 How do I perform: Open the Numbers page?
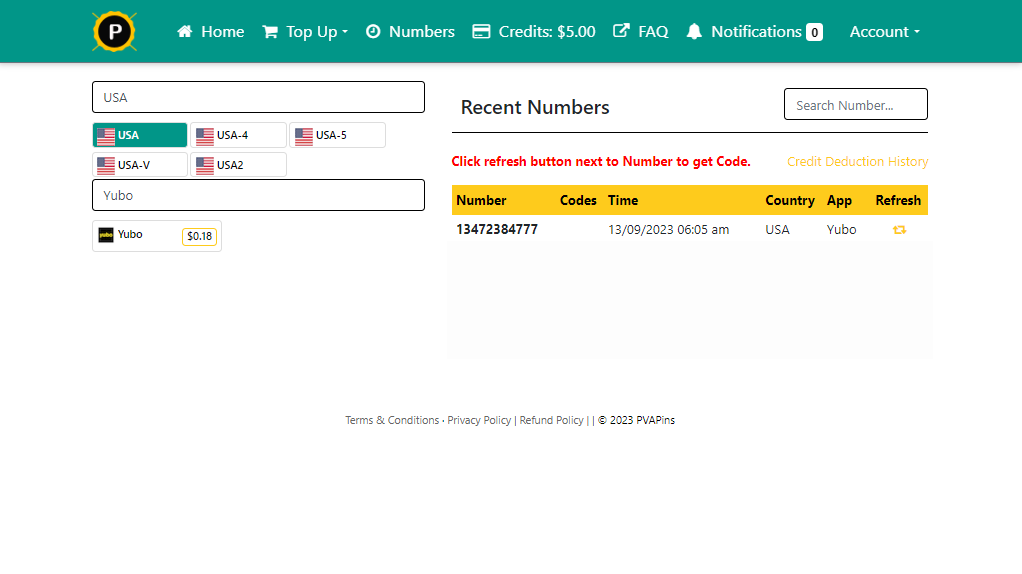coord(410,31)
